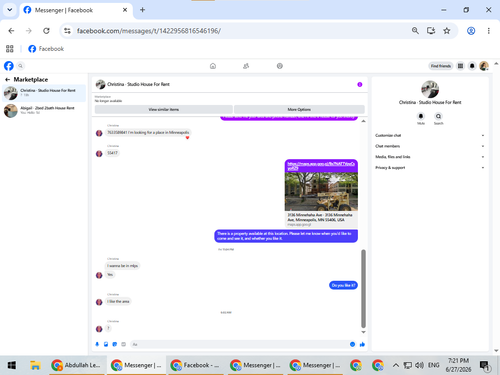Click the volume icon in system tray
The height and width of the screenshot is (375, 500).
(x=419, y=365)
